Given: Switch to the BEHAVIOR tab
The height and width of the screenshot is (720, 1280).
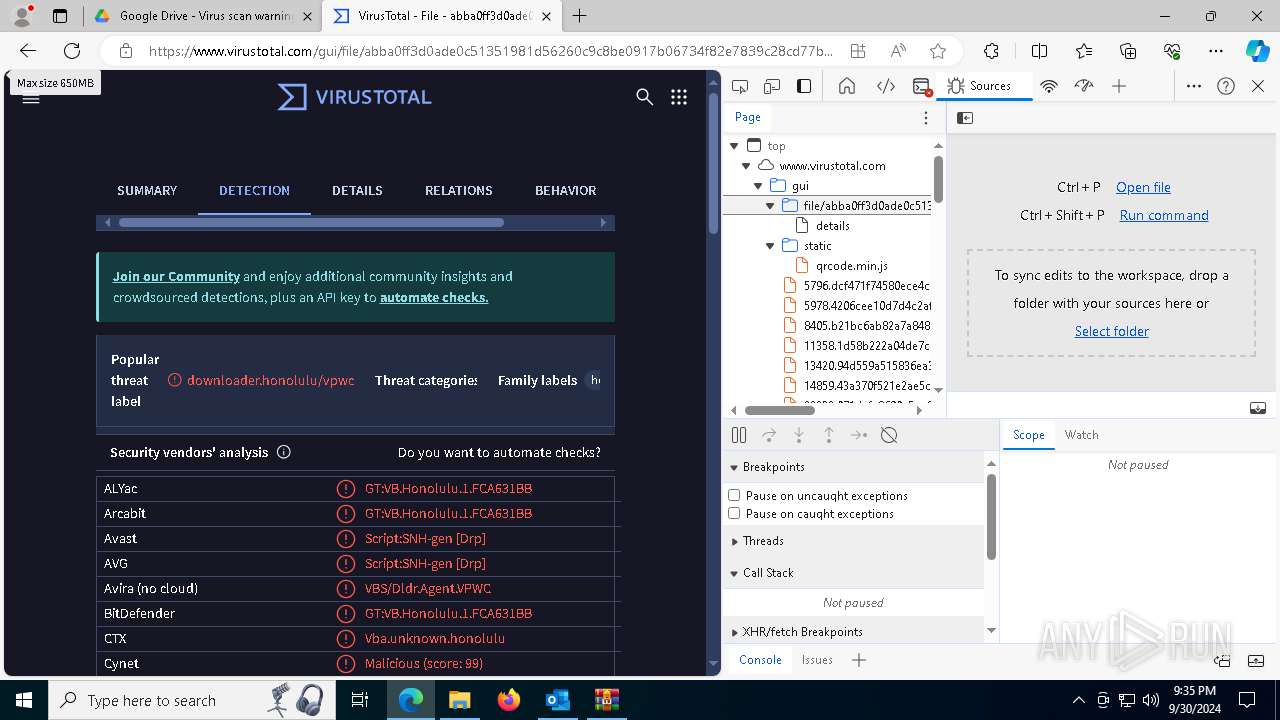Looking at the screenshot, I should click(565, 190).
